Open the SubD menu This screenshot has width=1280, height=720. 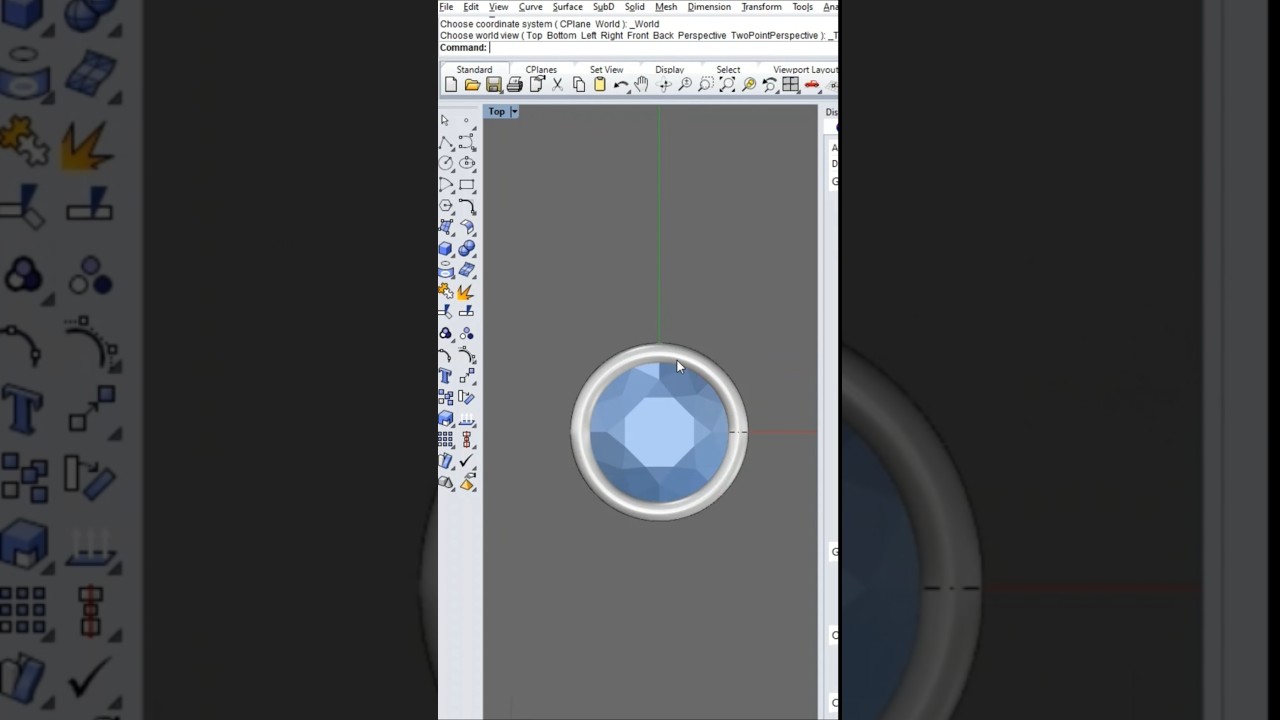[x=603, y=7]
